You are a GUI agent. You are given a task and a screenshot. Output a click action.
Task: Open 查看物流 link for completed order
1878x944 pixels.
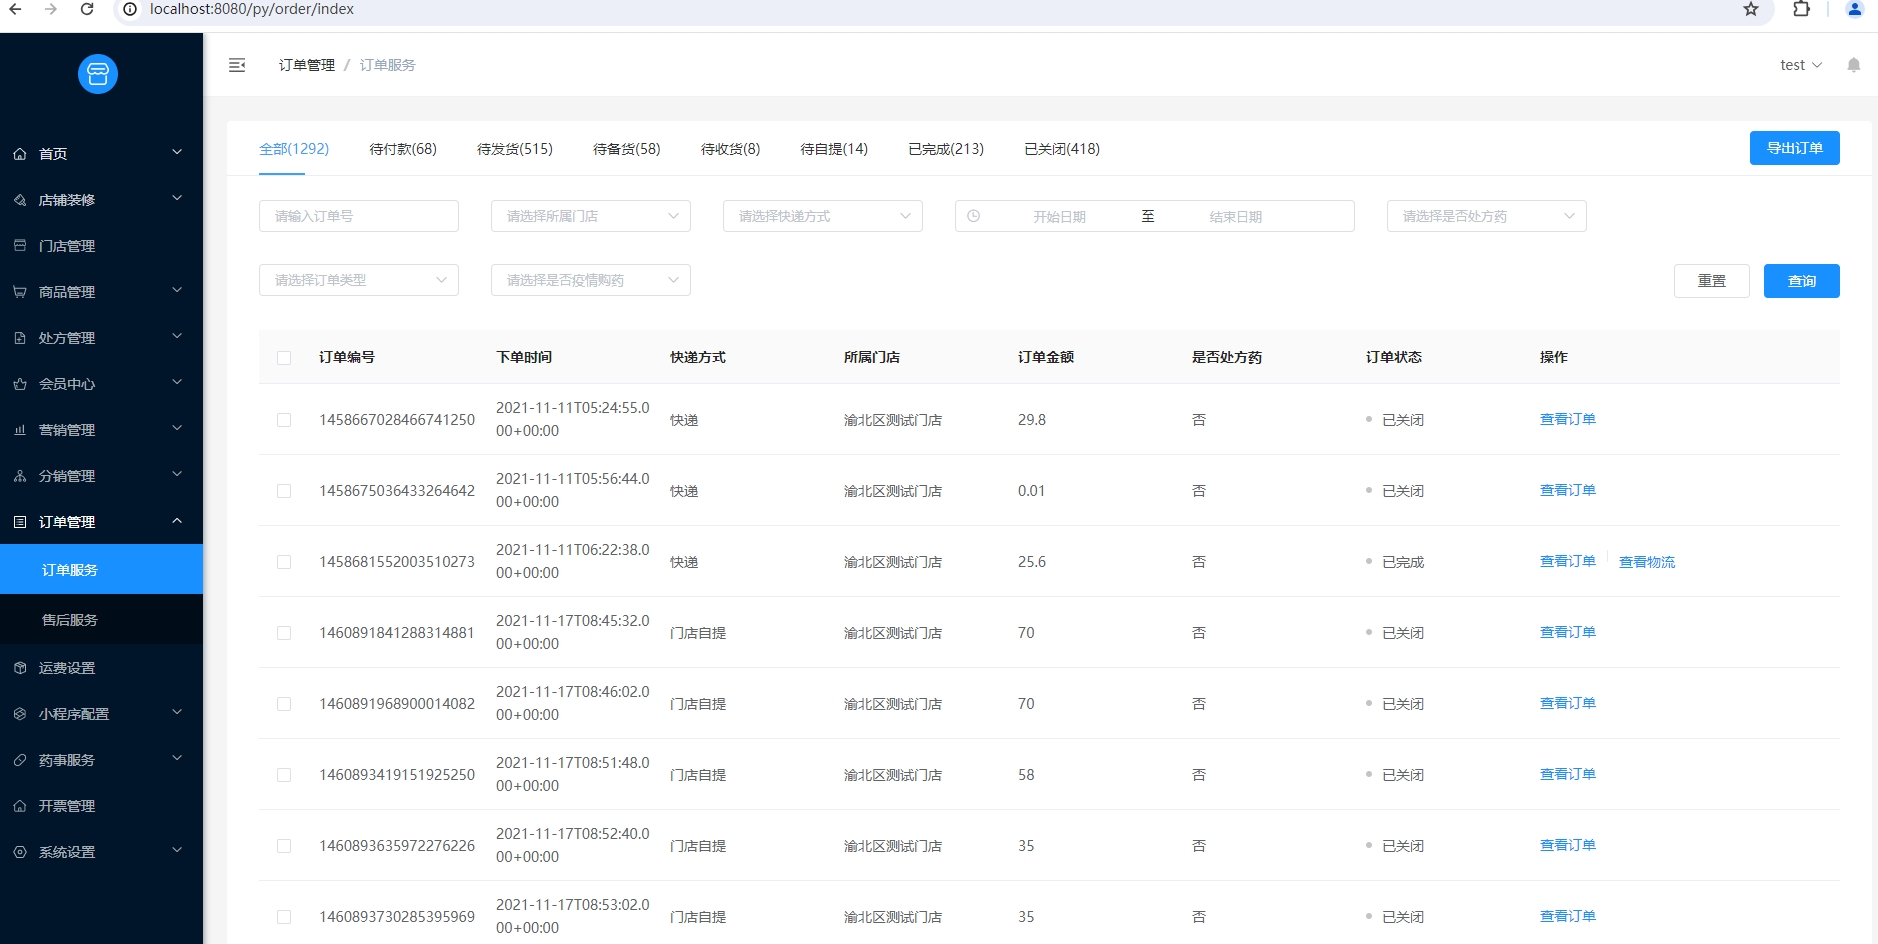(x=1647, y=562)
